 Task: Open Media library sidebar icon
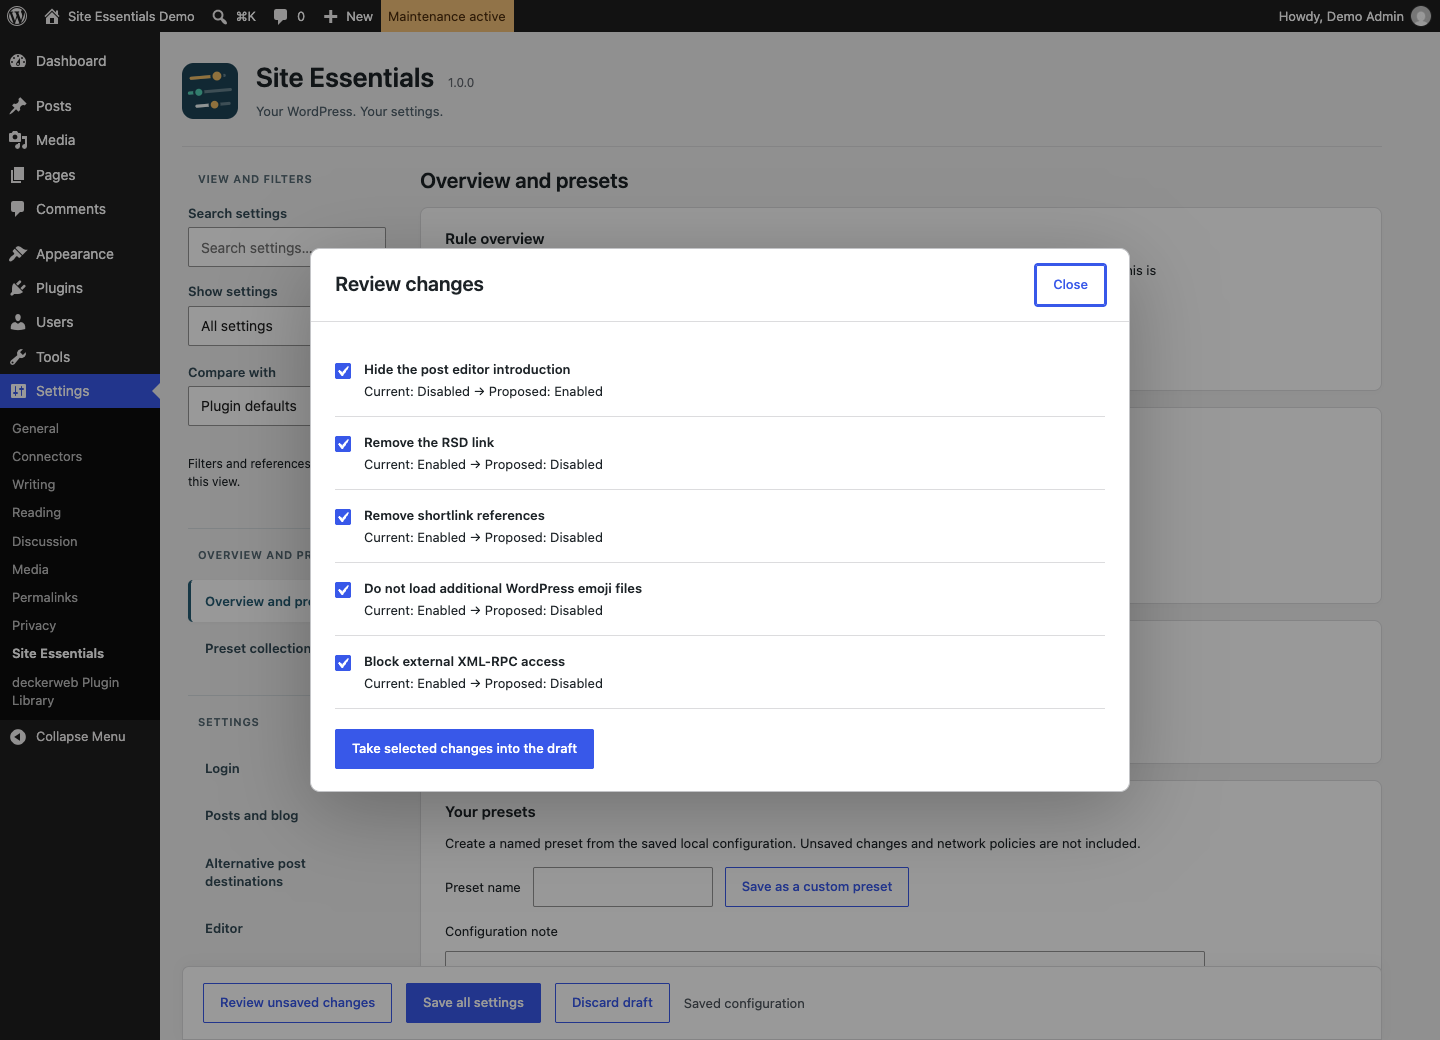[18, 140]
